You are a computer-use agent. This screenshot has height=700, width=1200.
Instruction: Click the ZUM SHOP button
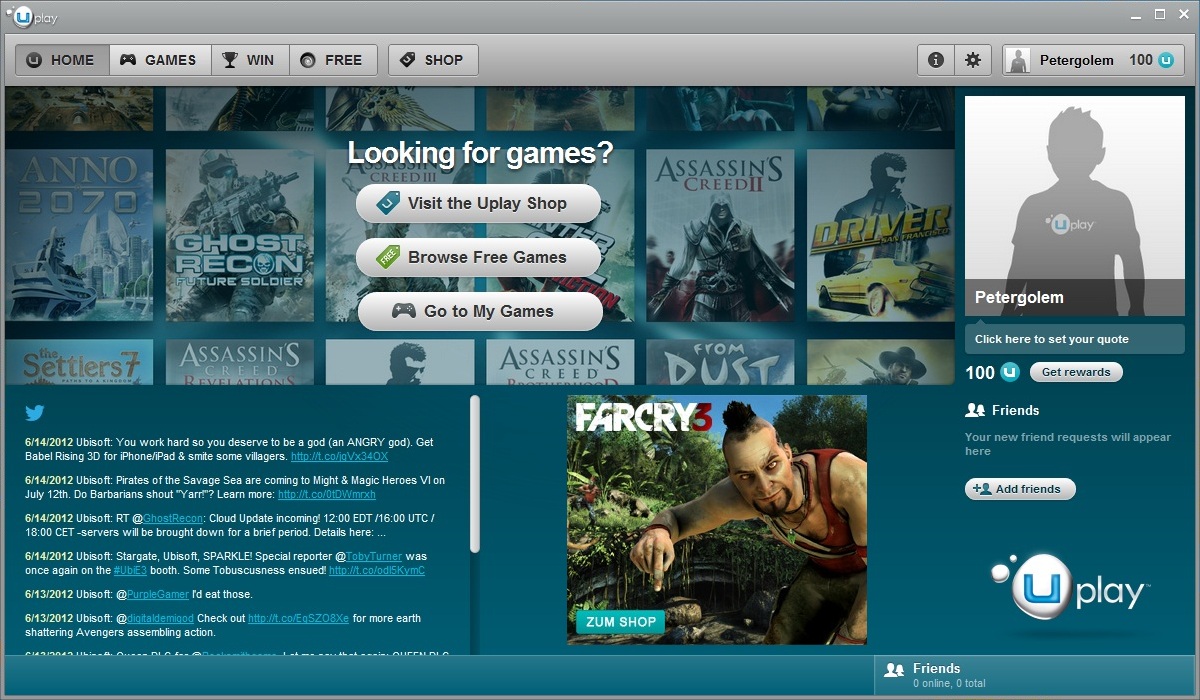620,622
